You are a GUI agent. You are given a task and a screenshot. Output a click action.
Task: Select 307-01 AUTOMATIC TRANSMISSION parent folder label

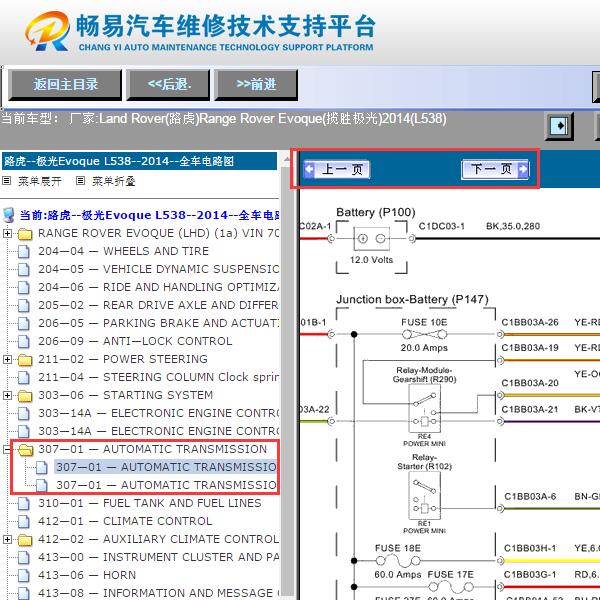(x=152, y=449)
